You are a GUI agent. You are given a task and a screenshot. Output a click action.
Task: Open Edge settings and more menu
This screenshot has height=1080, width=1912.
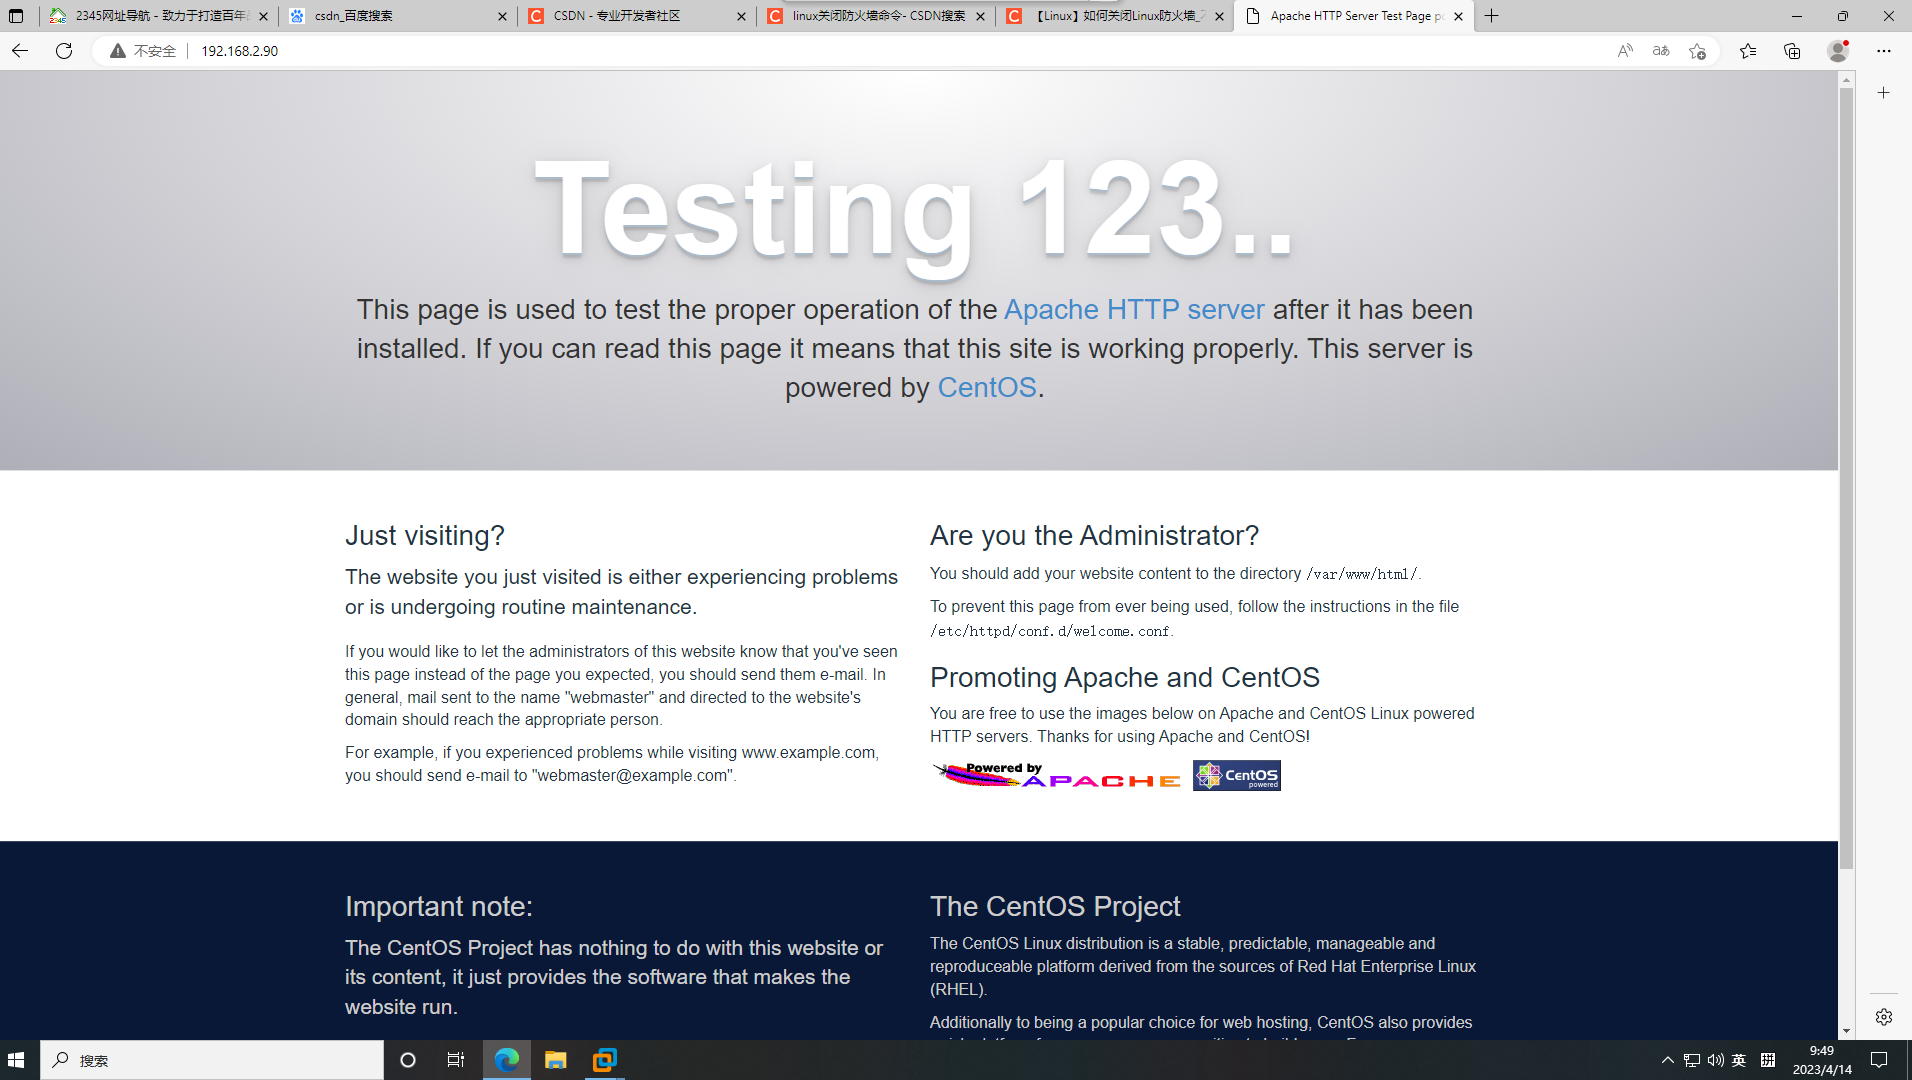pyautogui.click(x=1884, y=51)
